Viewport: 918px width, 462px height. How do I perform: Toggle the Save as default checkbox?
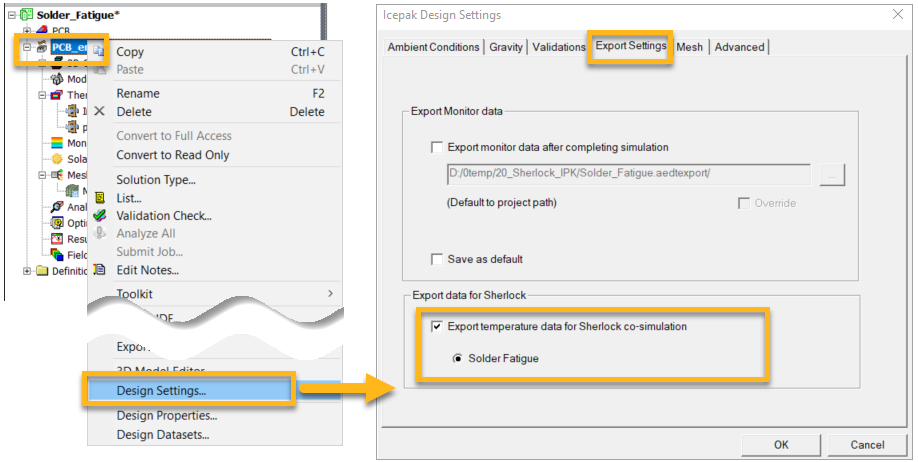[x=437, y=259]
